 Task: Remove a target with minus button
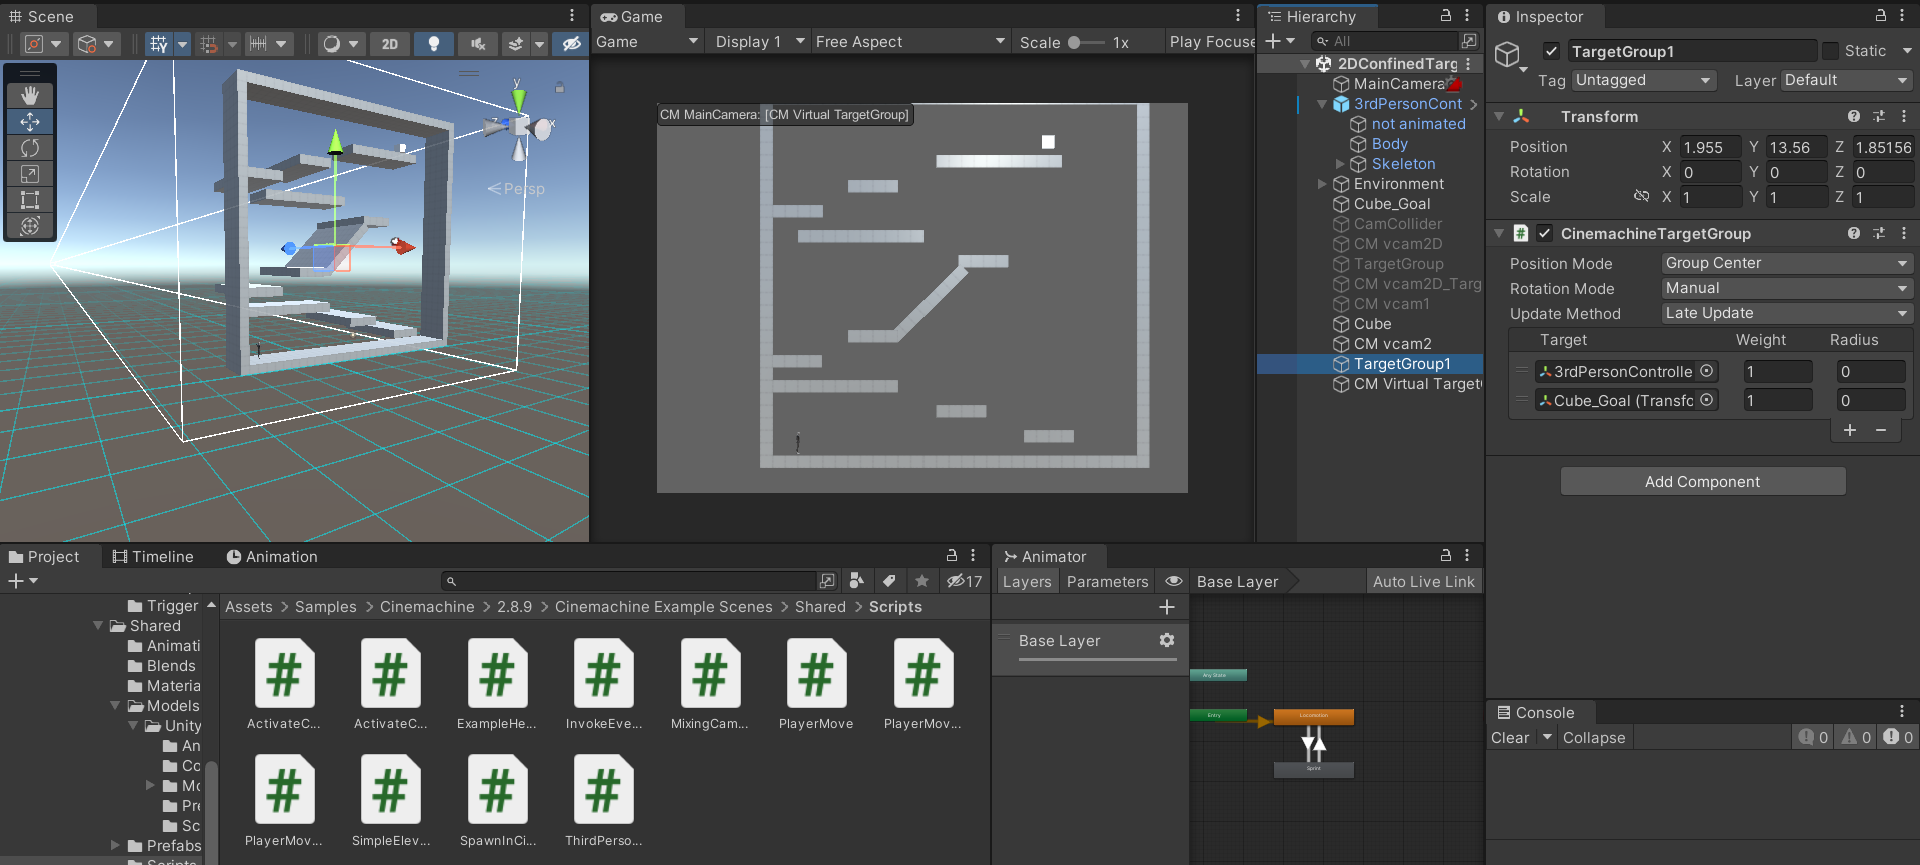click(1881, 430)
